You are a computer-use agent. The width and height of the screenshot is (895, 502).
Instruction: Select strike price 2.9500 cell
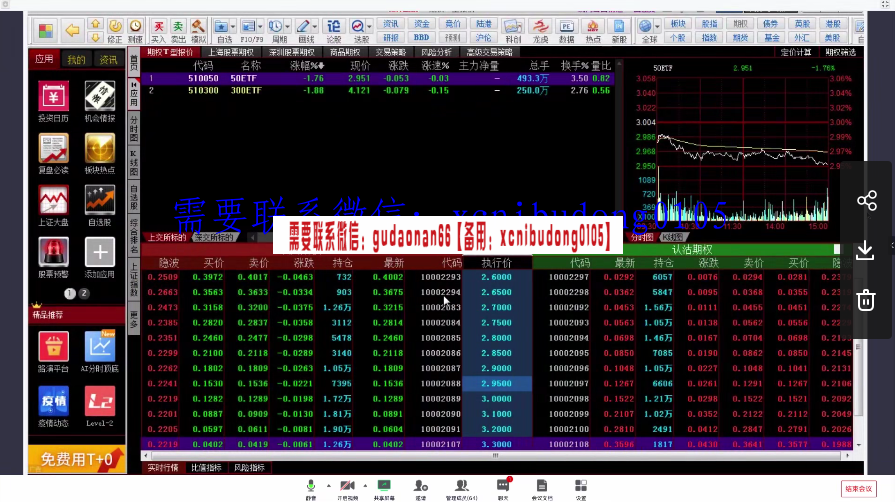497,383
